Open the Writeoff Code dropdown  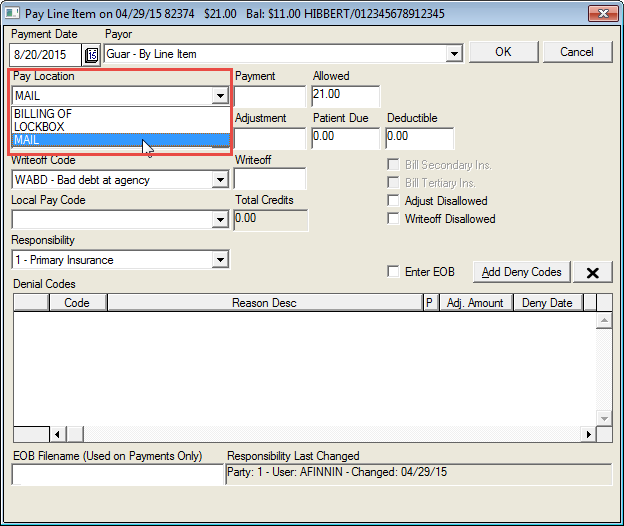[220, 180]
